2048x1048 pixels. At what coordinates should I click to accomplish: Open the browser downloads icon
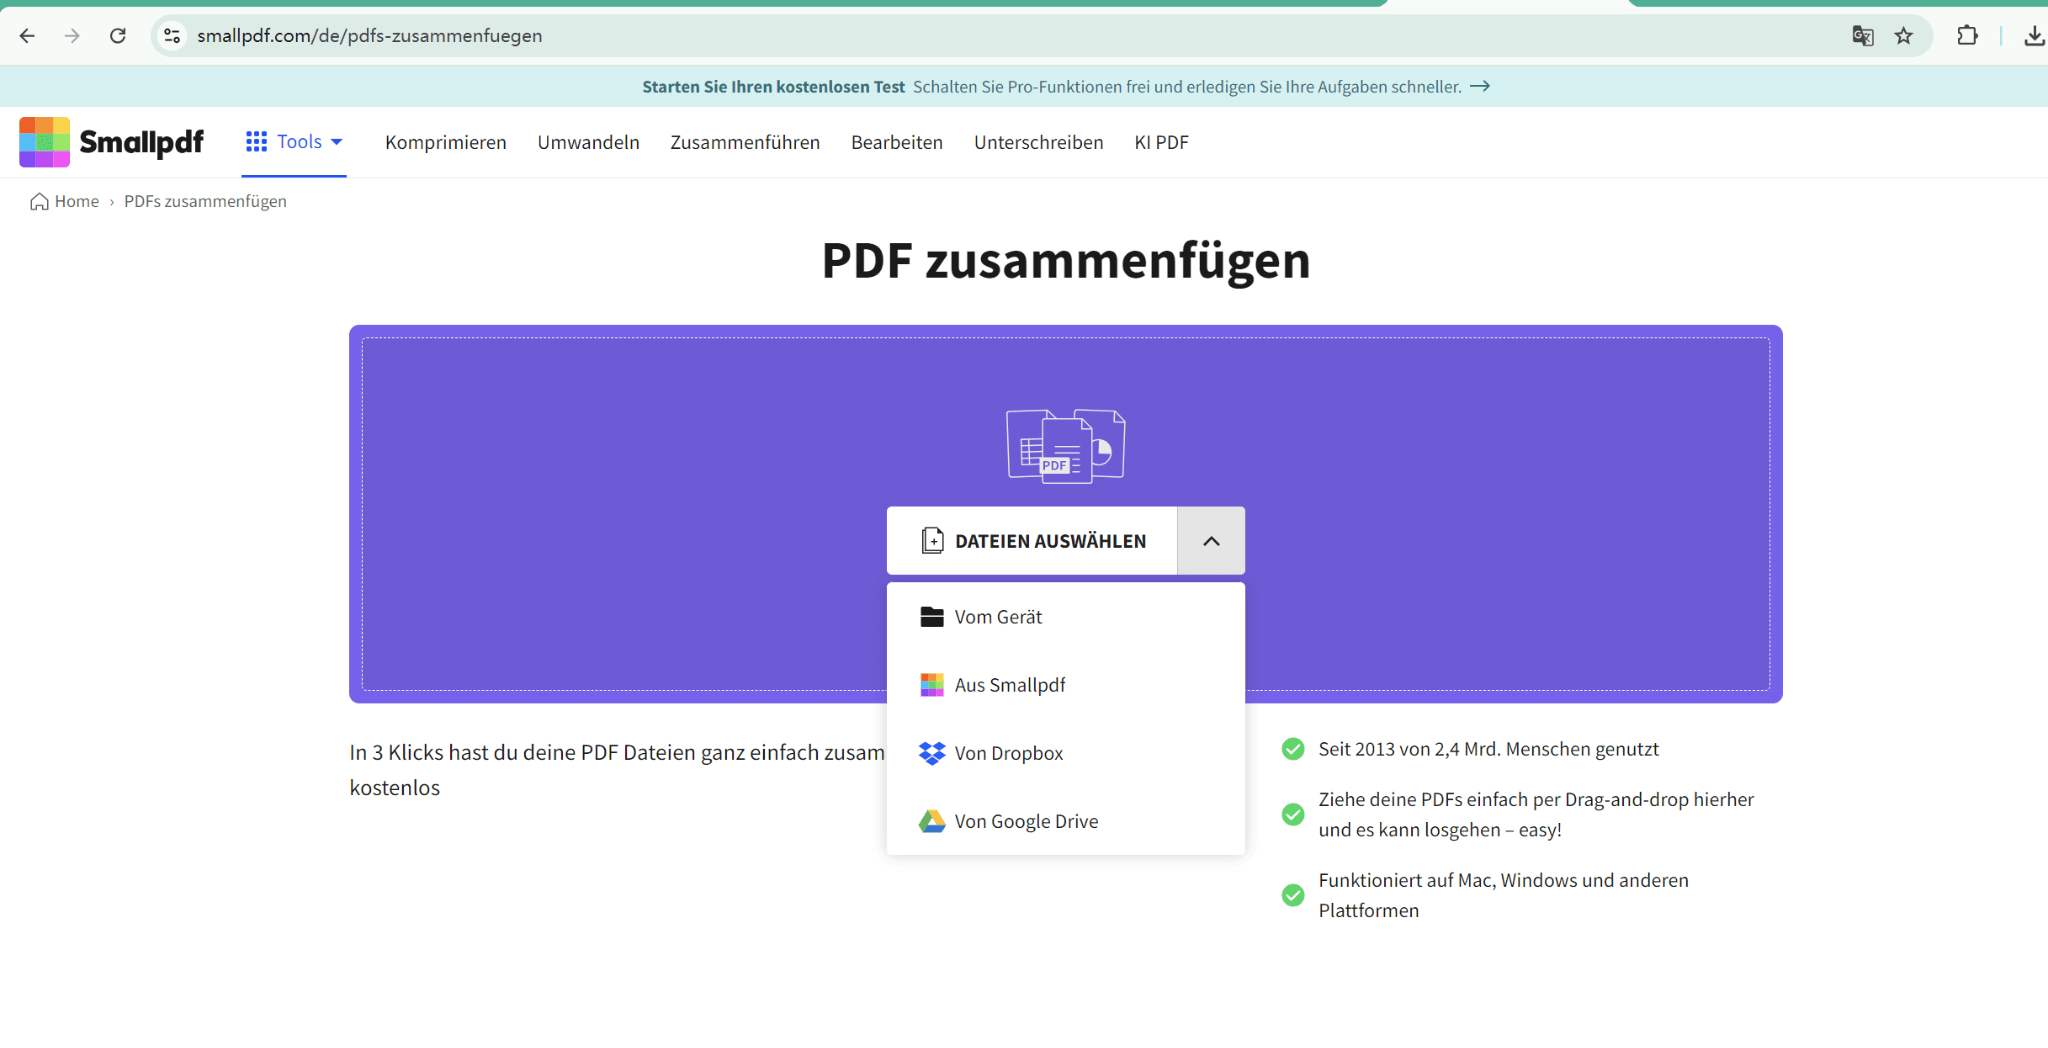[x=2034, y=36]
